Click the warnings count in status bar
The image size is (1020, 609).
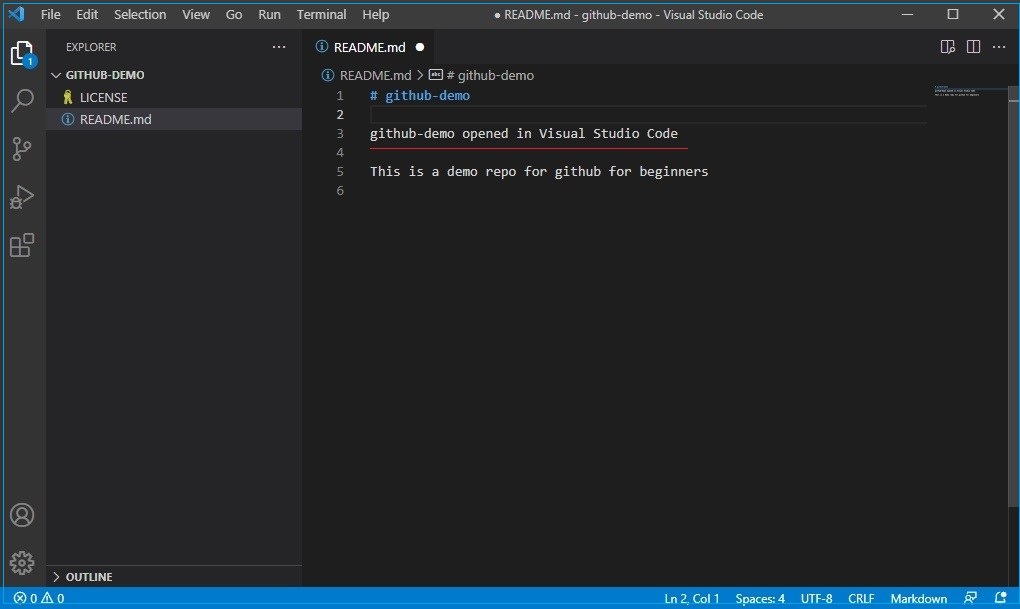tap(53, 598)
